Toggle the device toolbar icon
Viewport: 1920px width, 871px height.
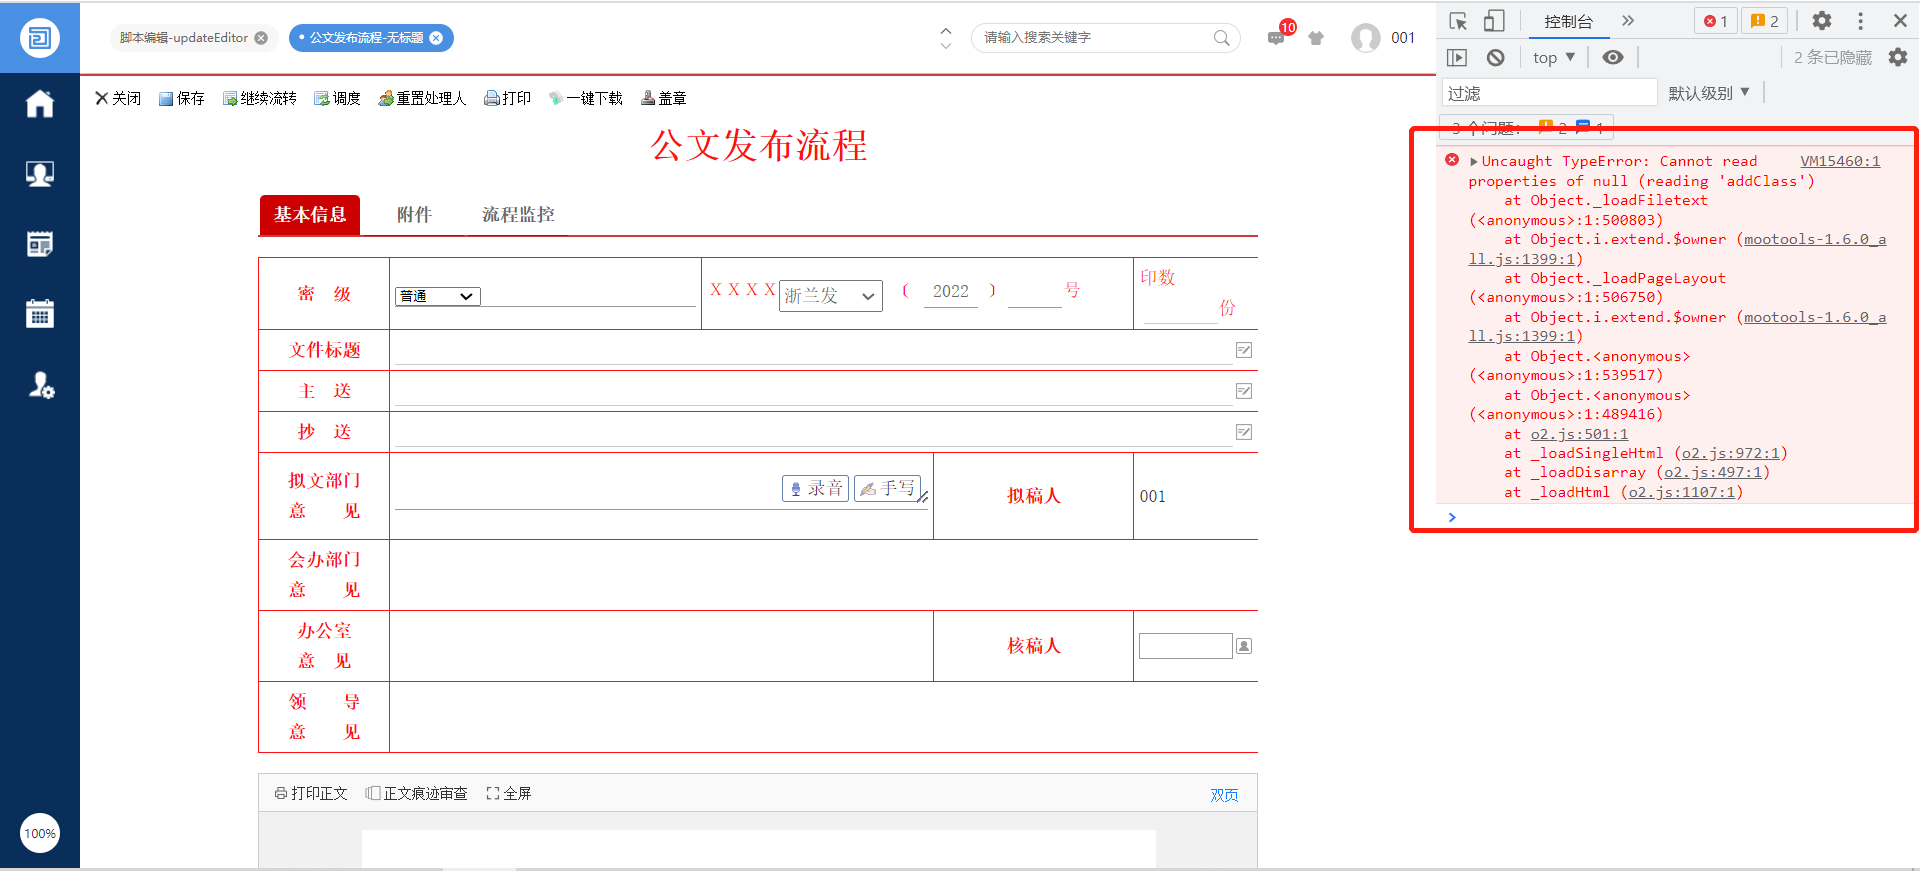(x=1494, y=21)
